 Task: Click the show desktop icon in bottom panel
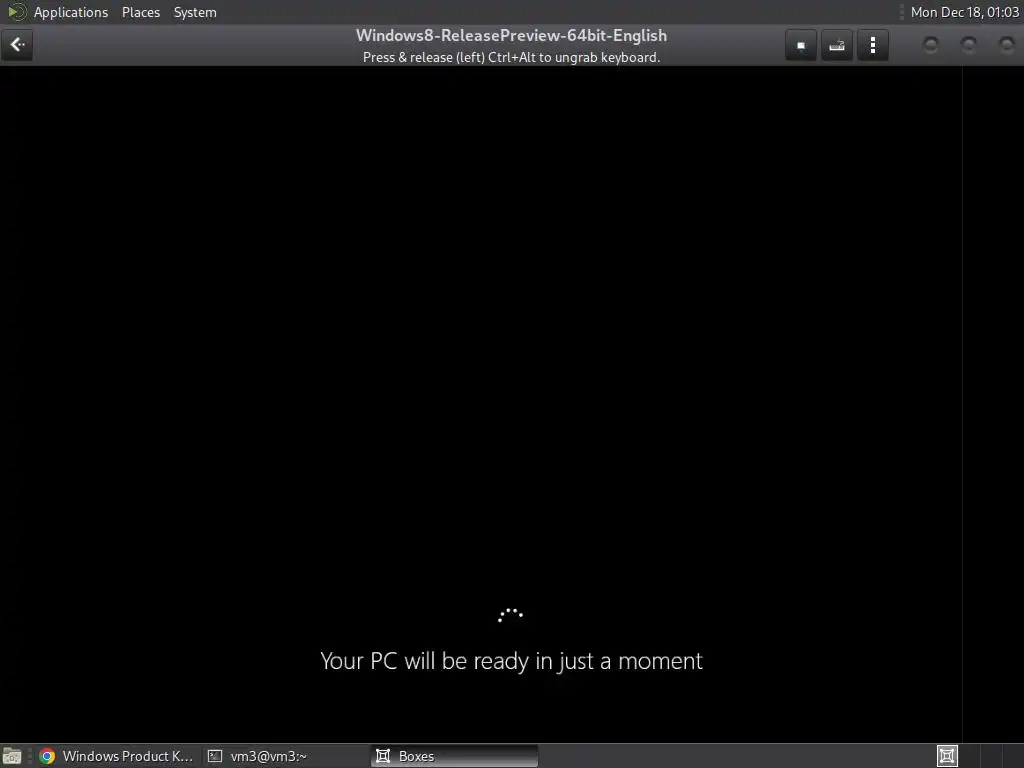coord(12,756)
